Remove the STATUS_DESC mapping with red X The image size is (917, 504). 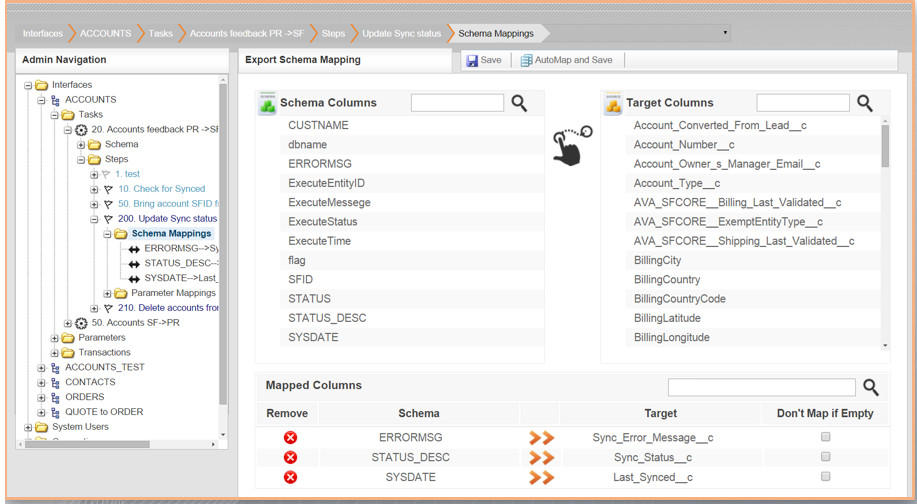pos(290,457)
